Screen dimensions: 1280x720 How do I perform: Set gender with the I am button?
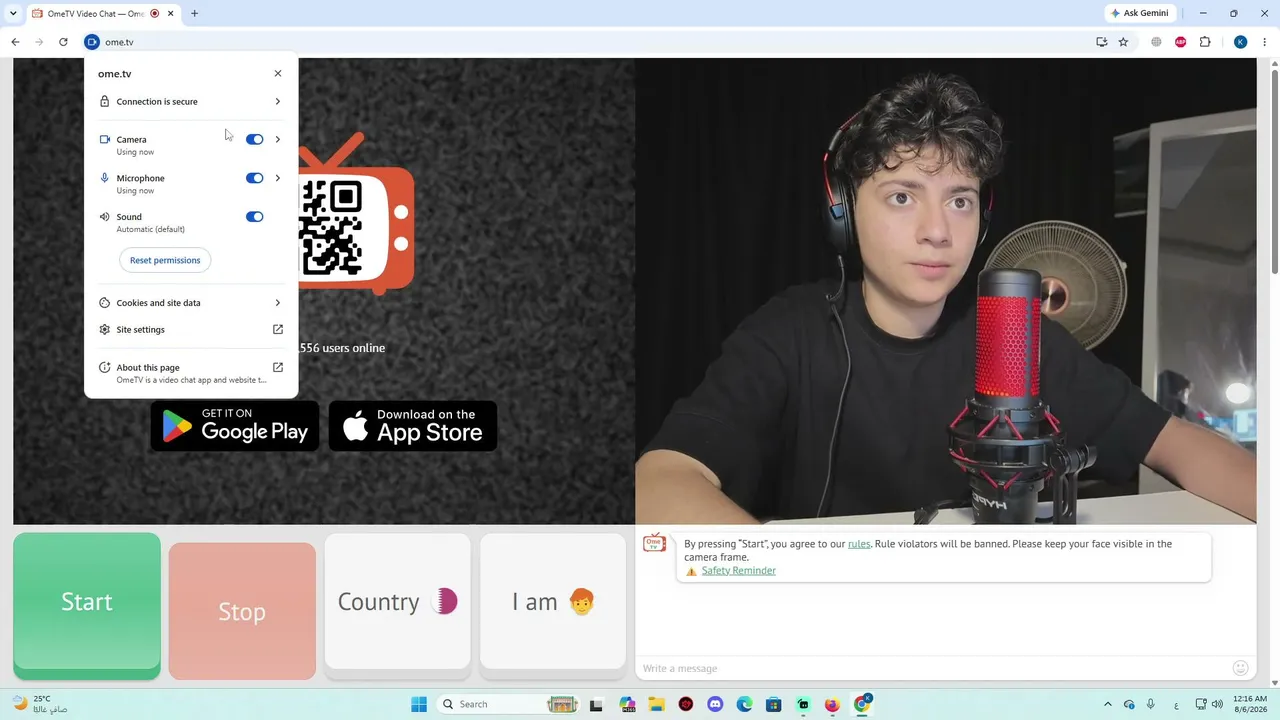coord(553,601)
